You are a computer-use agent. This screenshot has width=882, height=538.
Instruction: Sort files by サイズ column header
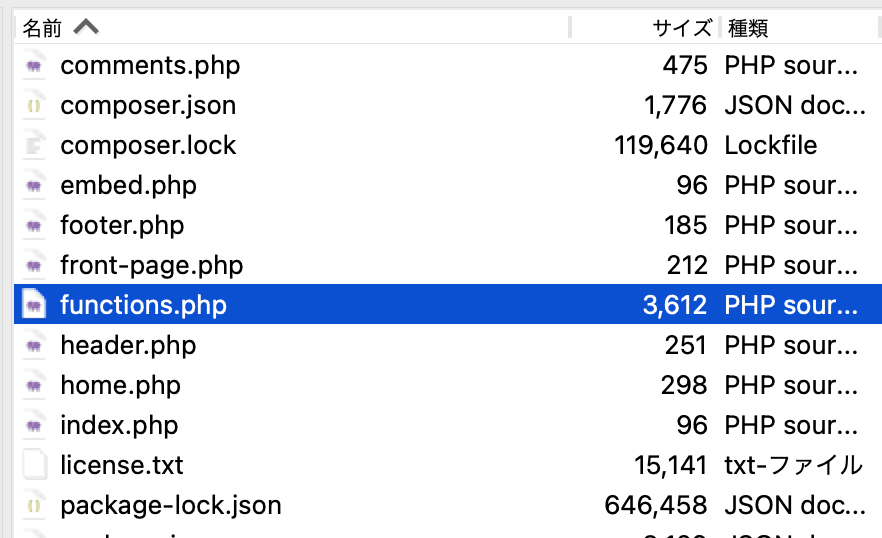682,28
